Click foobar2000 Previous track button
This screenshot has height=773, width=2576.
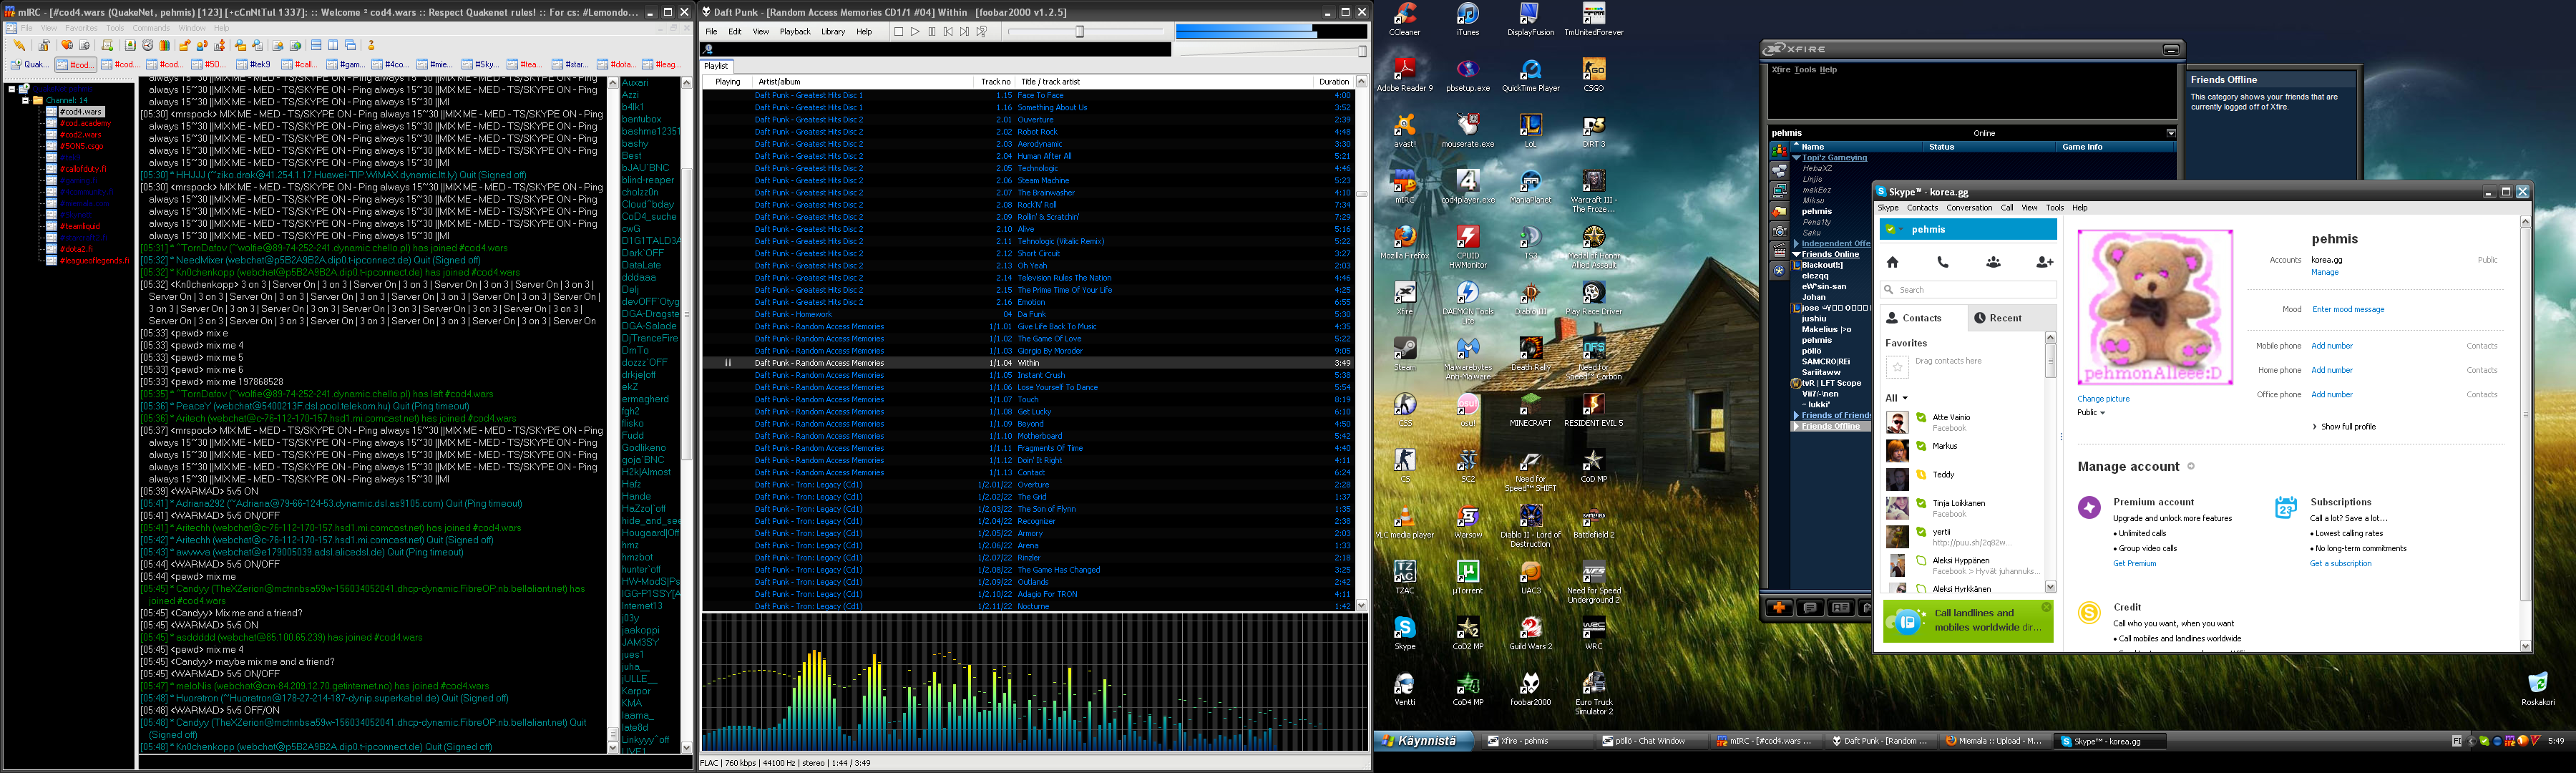click(x=949, y=32)
